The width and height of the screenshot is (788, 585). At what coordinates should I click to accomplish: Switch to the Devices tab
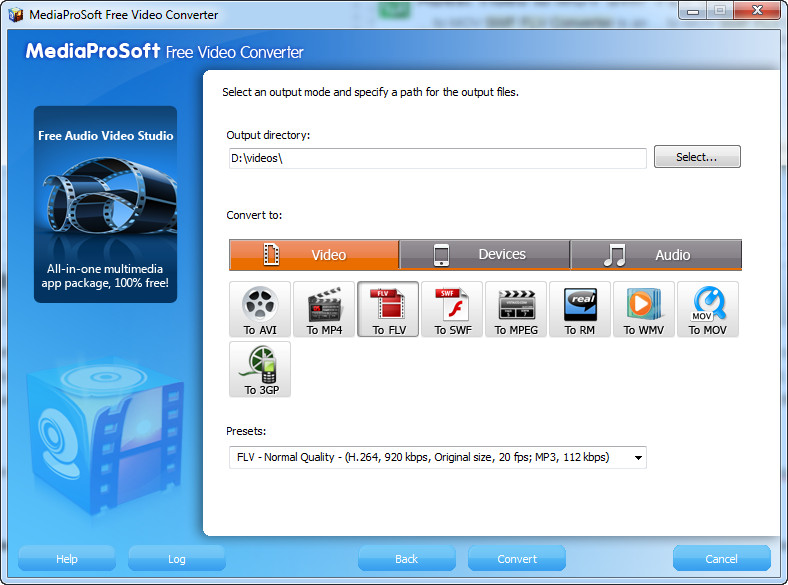[485, 255]
